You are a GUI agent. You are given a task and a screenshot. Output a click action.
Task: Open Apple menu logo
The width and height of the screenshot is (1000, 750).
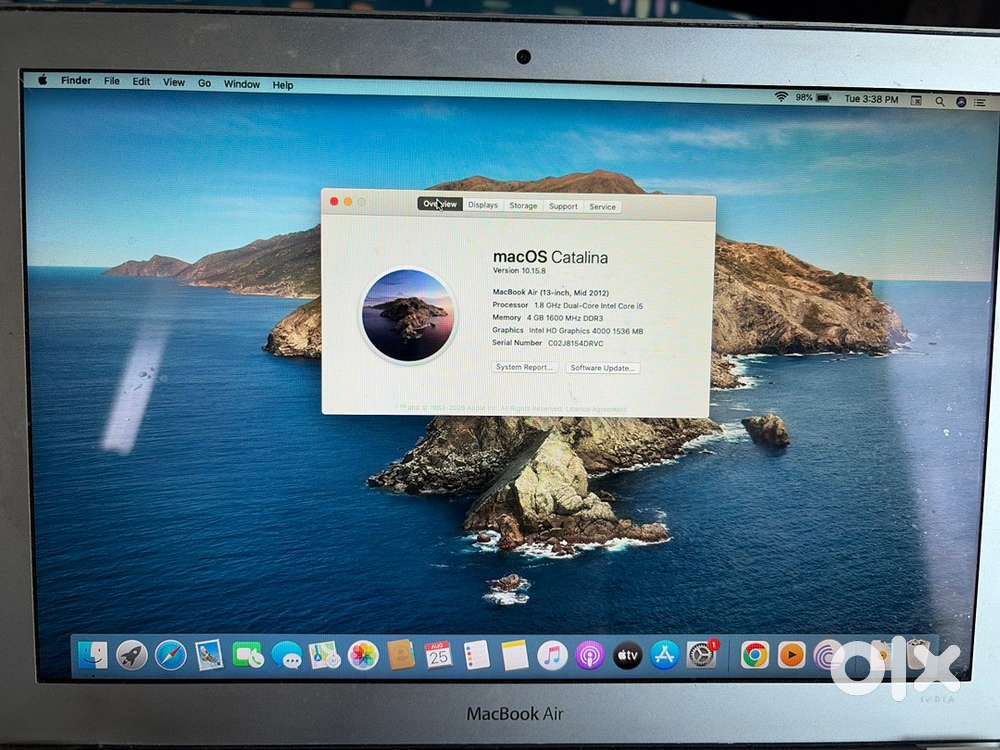click(43, 80)
